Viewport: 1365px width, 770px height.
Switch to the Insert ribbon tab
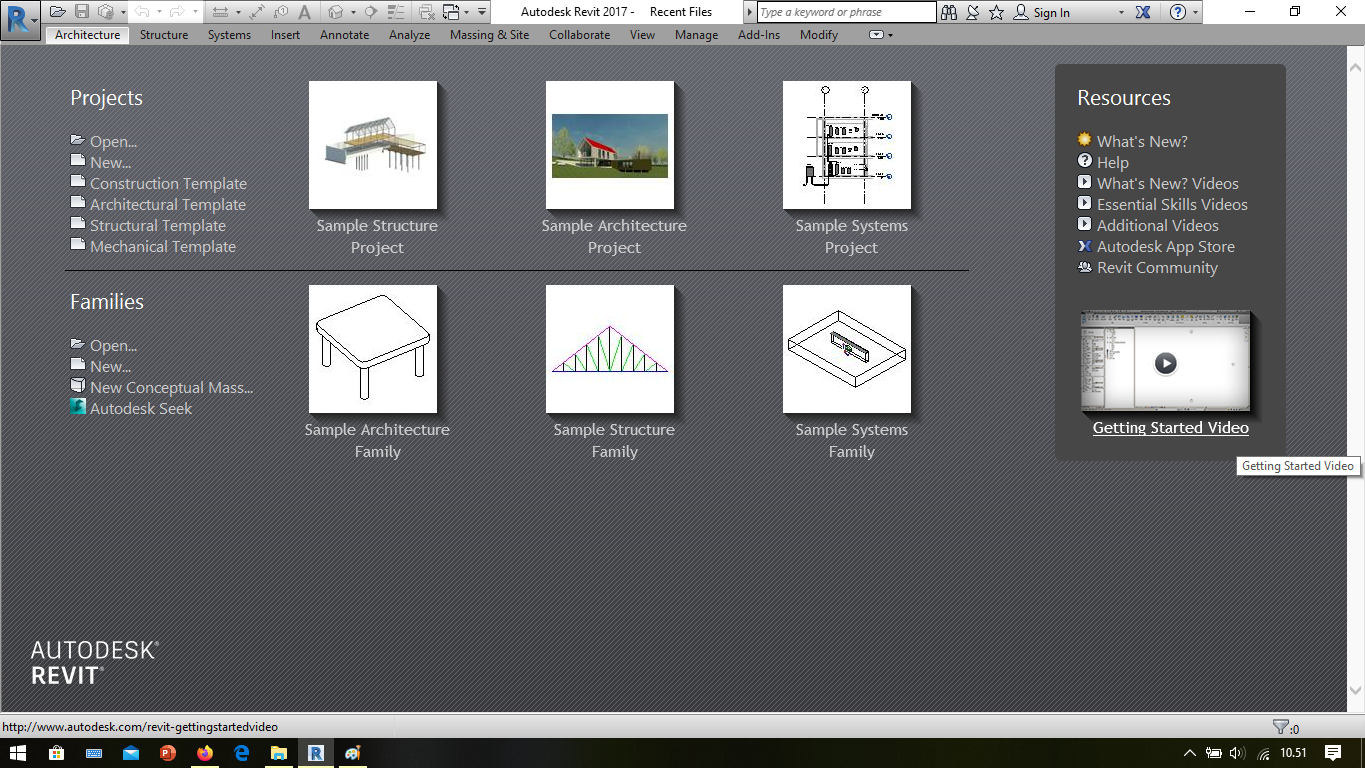coord(285,35)
